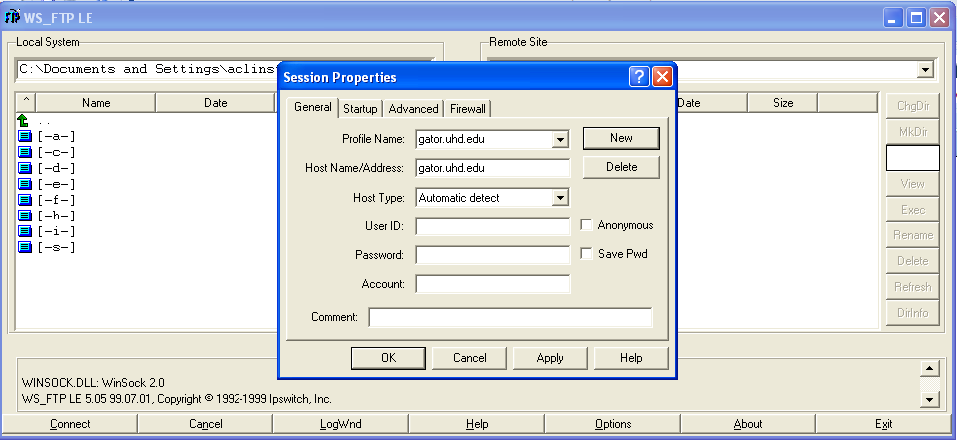Click the User ID input field
The height and width of the screenshot is (440, 957).
pos(492,226)
